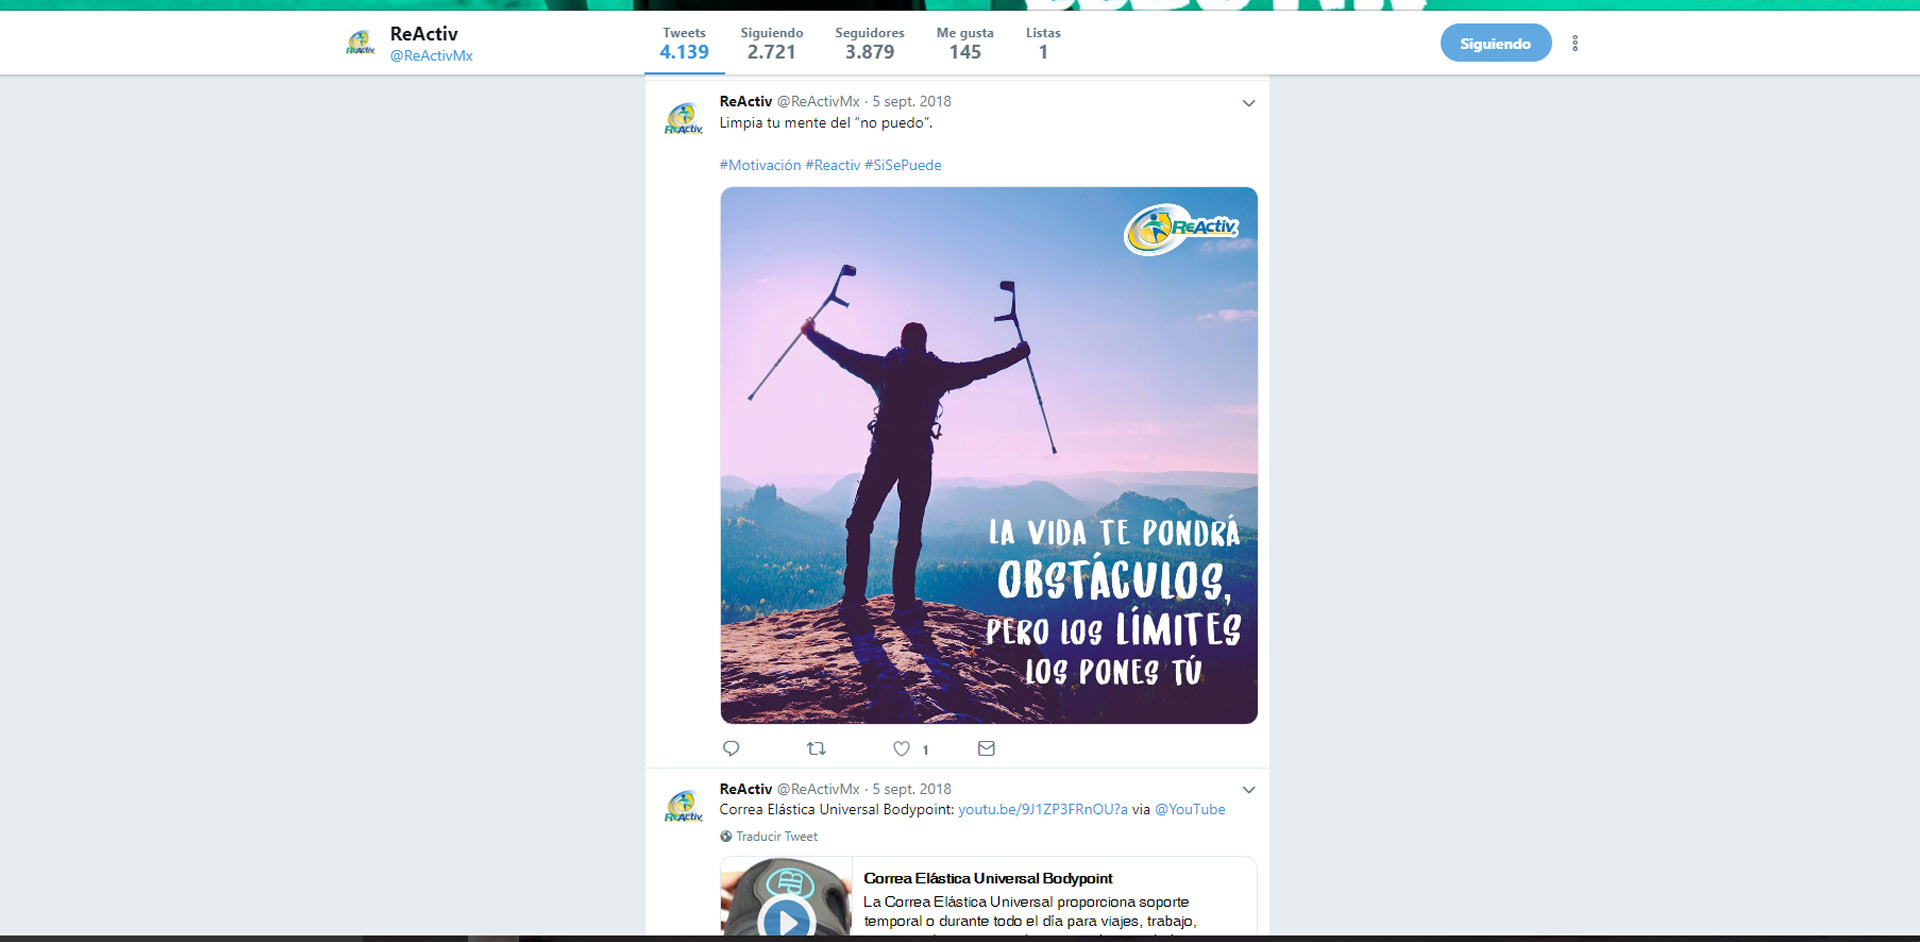
Task: Click the globe icon beside Traducir Tweet
Action: [726, 836]
